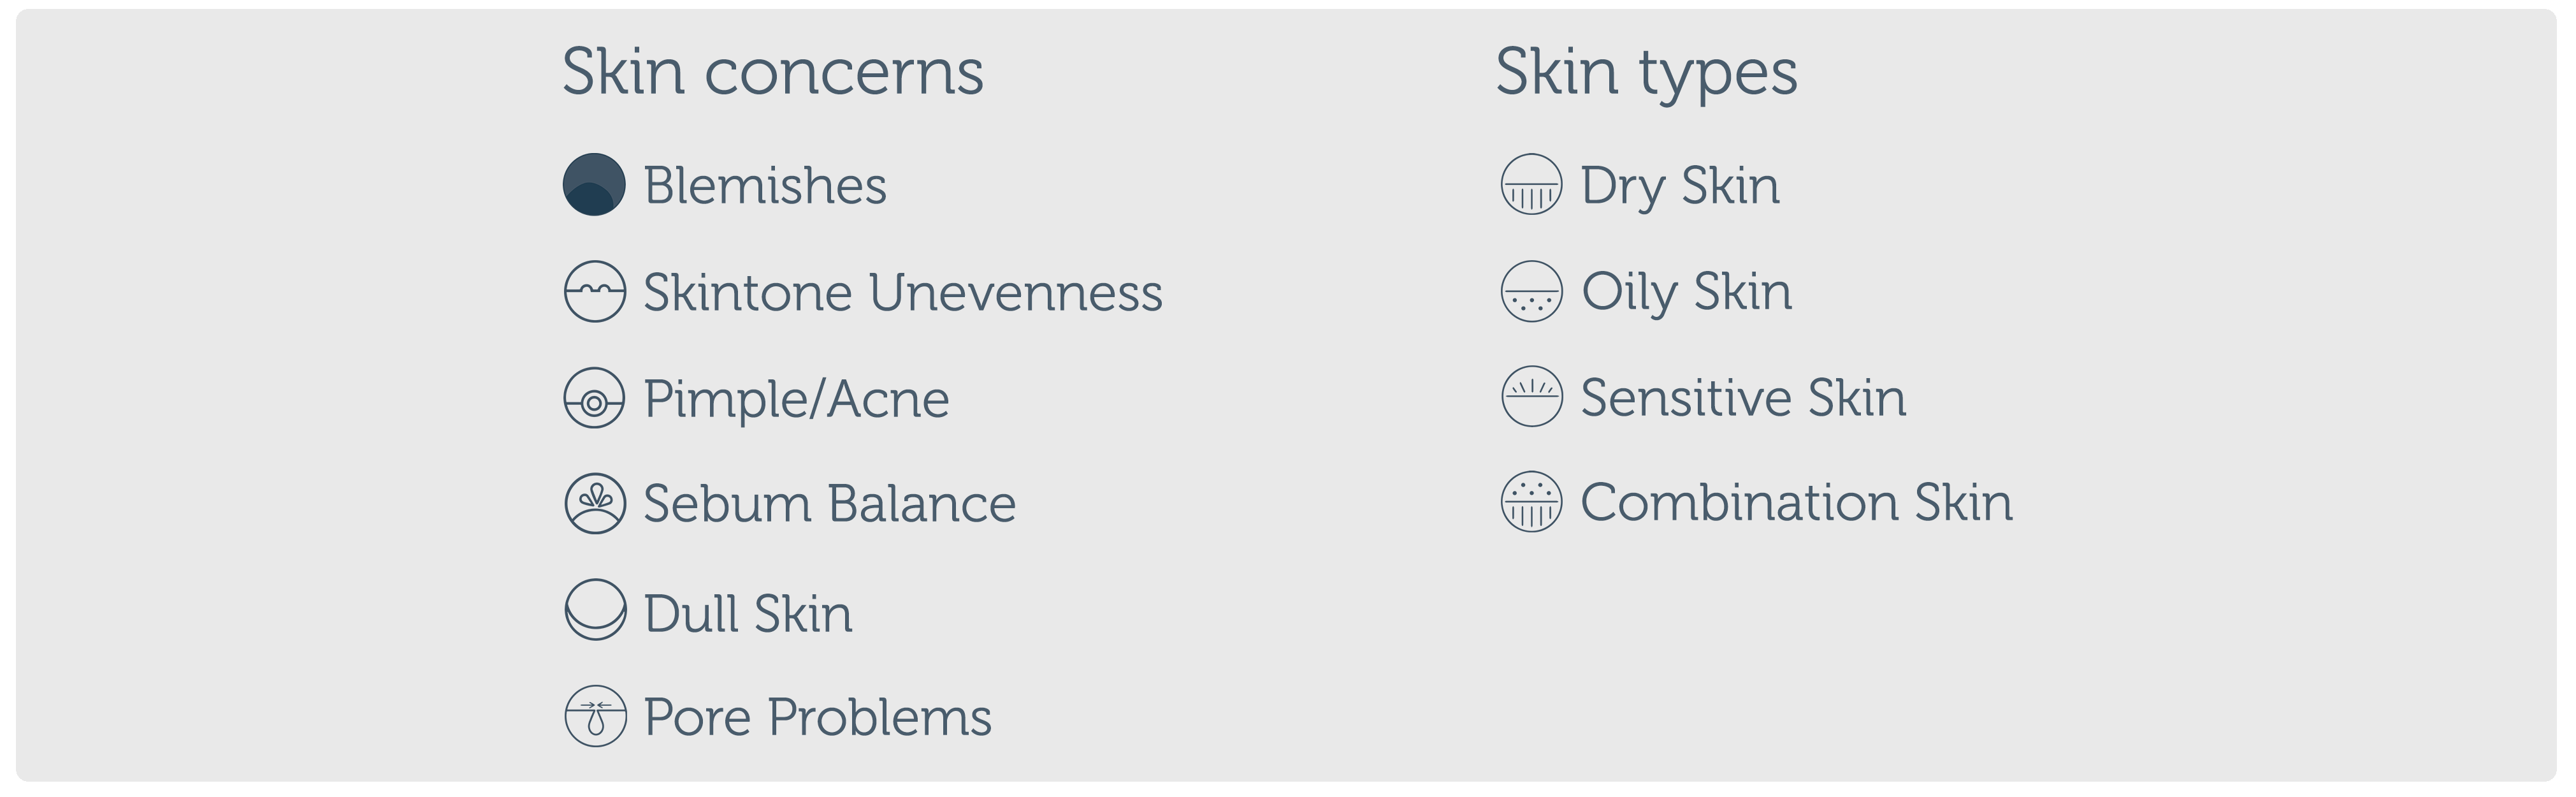Select the Pore Problems icon
The image size is (2576, 797).
coord(595,716)
